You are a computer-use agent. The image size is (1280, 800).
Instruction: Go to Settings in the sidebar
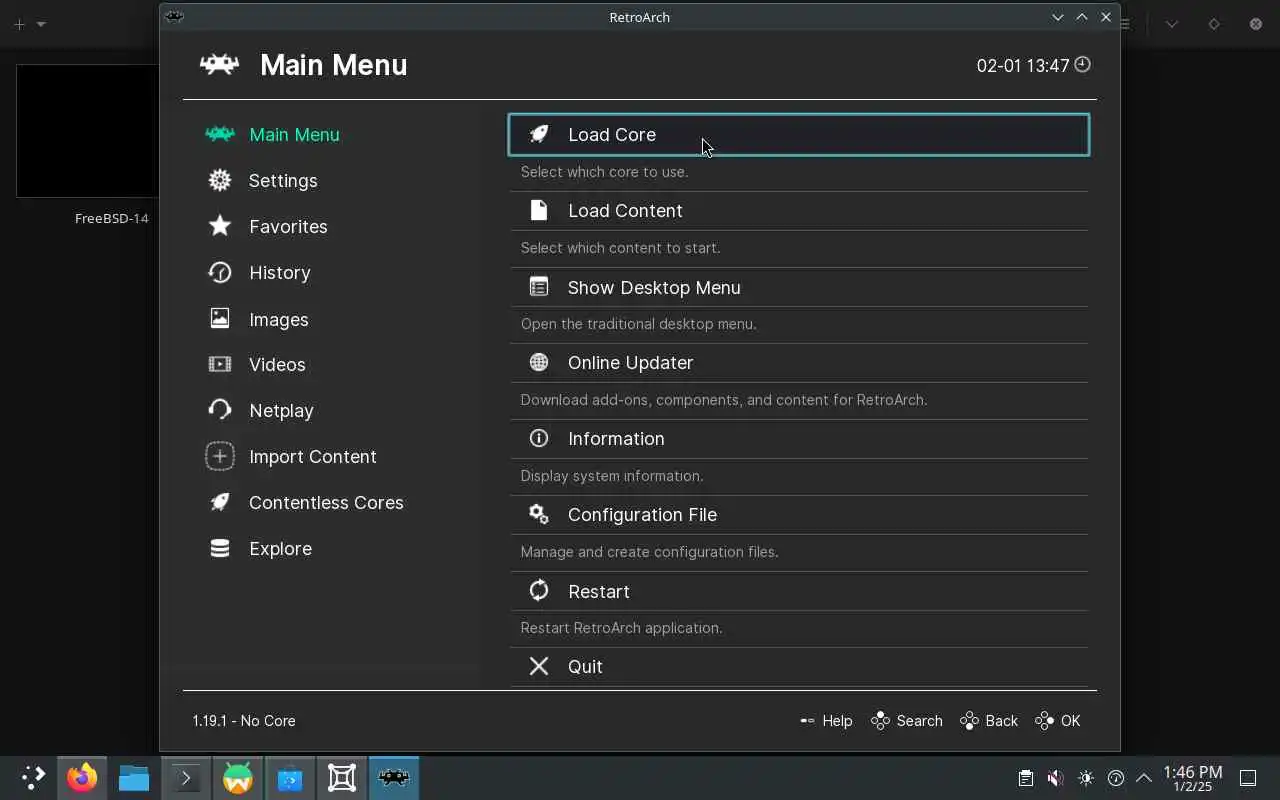pos(283,181)
